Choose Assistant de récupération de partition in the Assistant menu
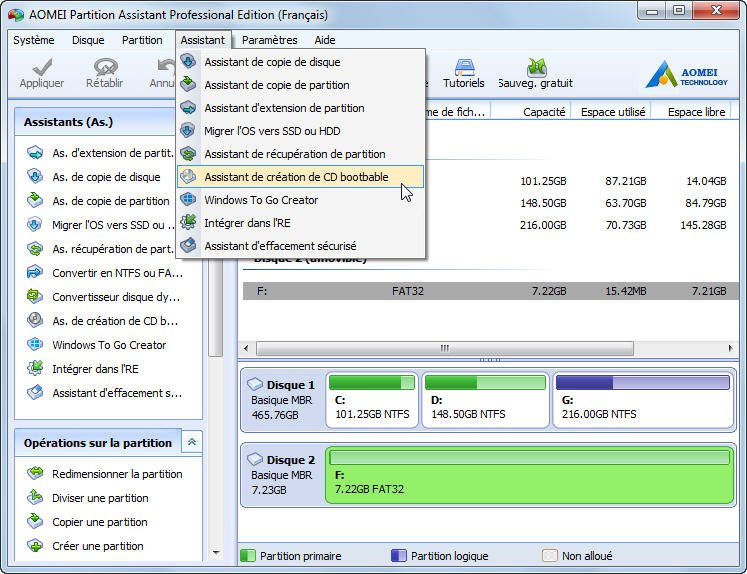 [x=301, y=154]
